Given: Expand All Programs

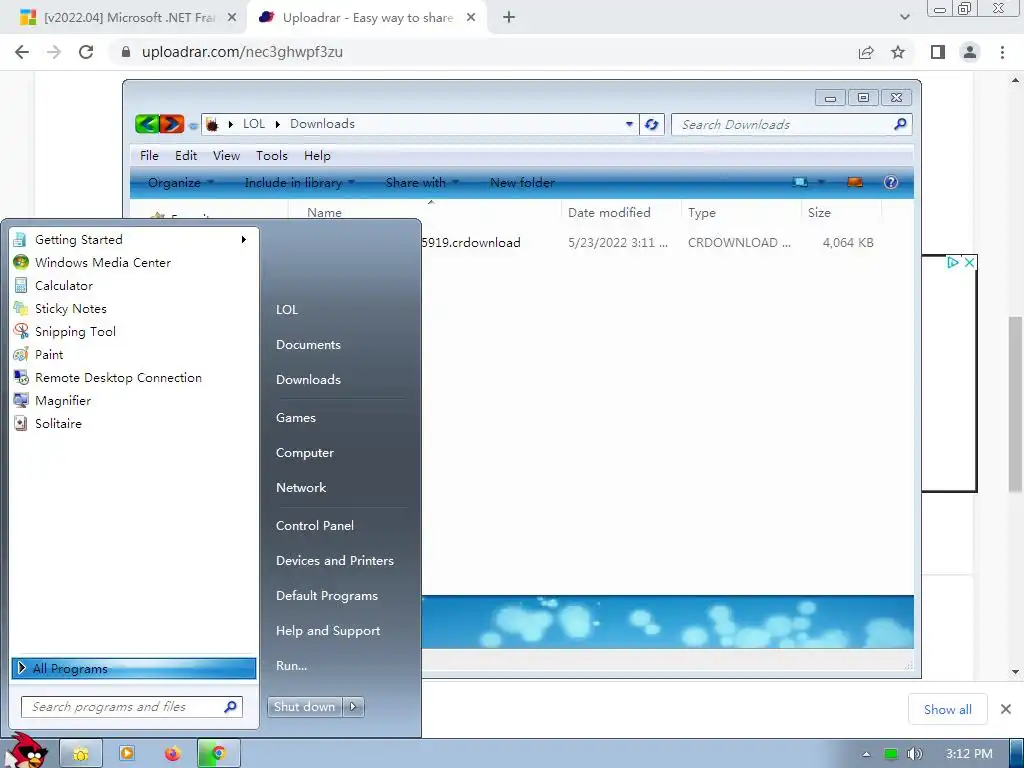Looking at the screenshot, I should click(x=133, y=668).
